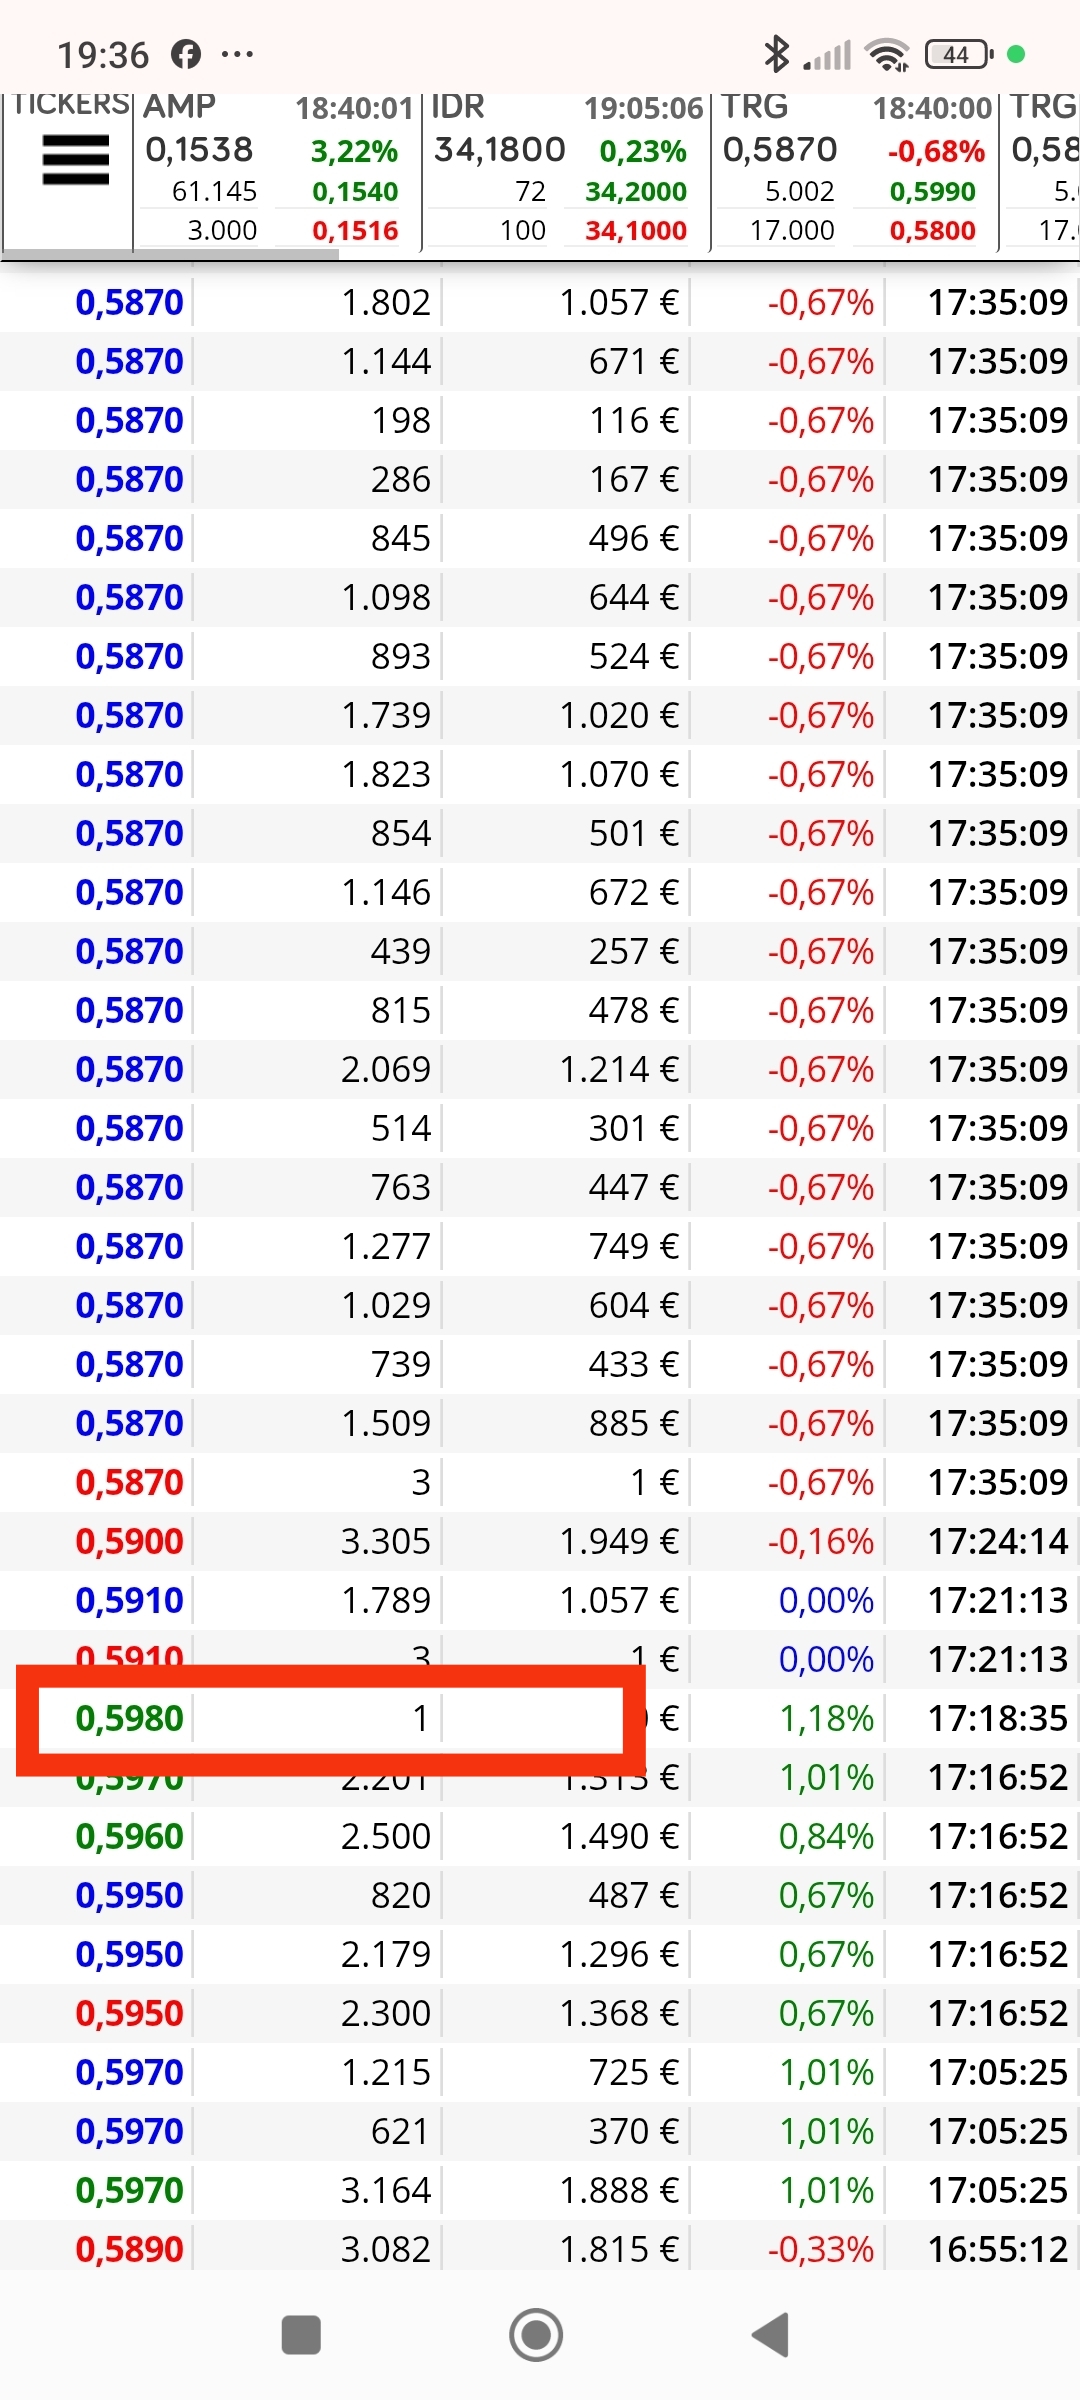Tap the 501 € amount cell
Viewport: 1080px width, 2400px height.
(633, 833)
